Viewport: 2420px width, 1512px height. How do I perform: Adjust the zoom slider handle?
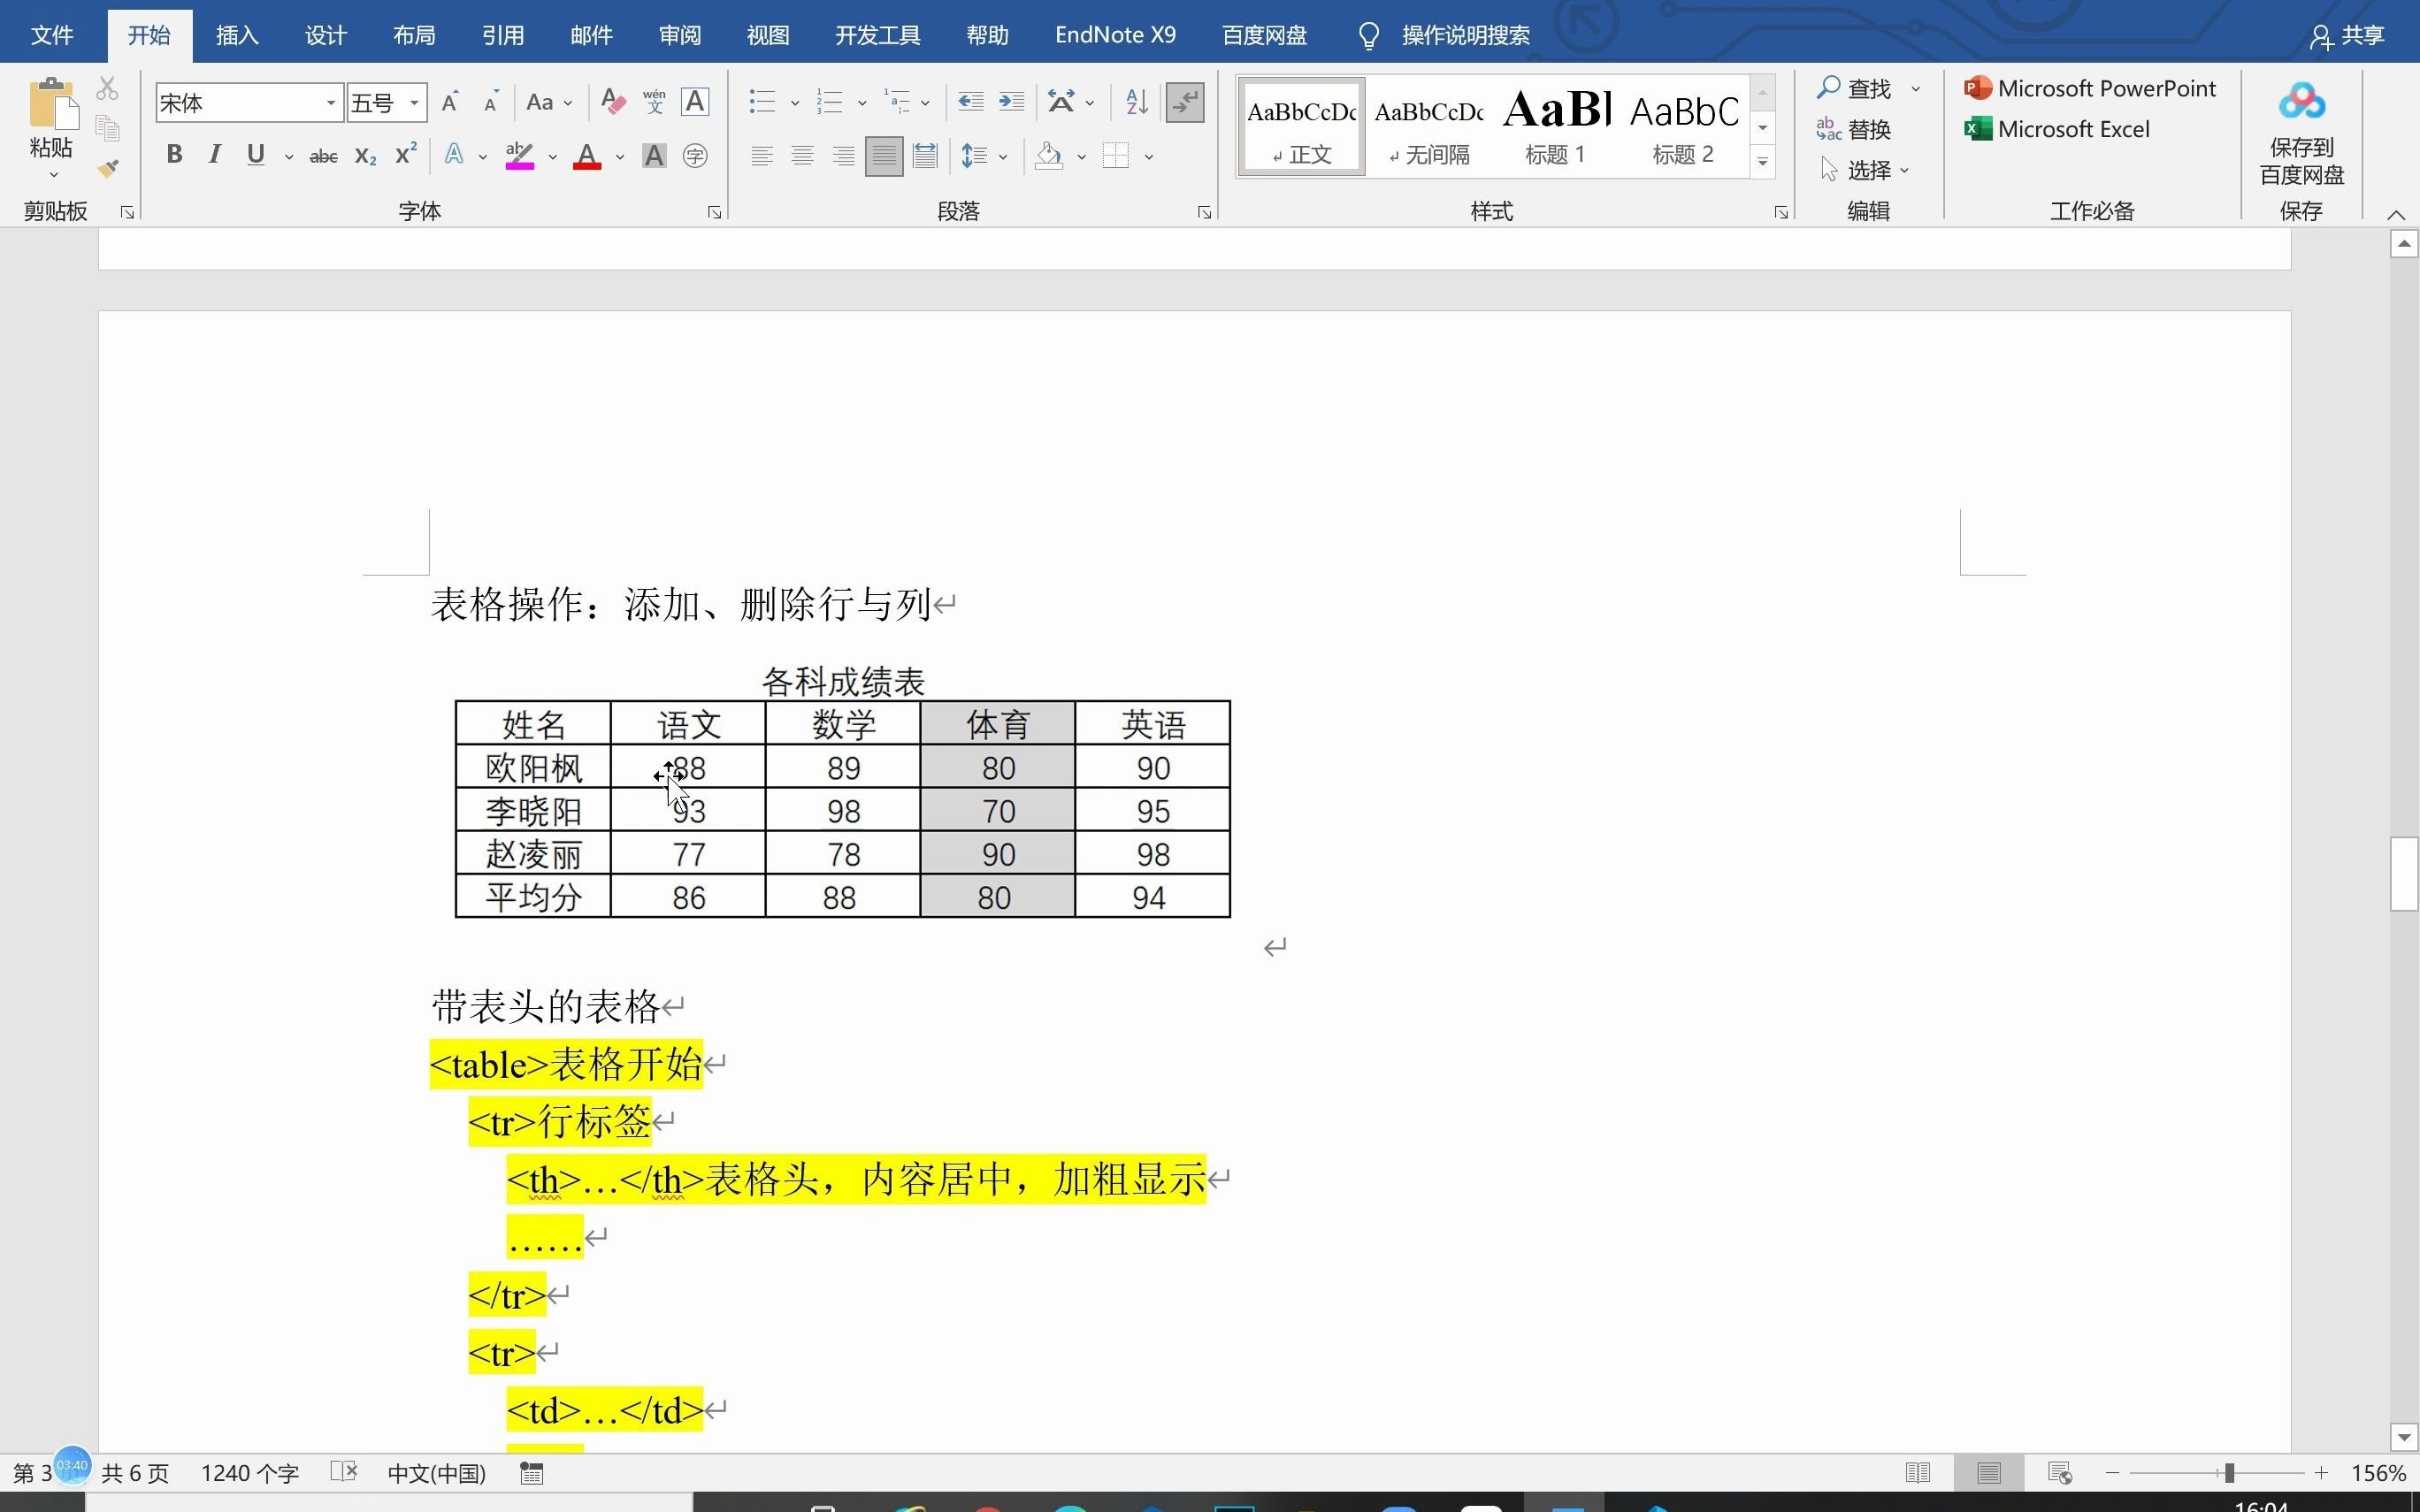coord(2229,1473)
